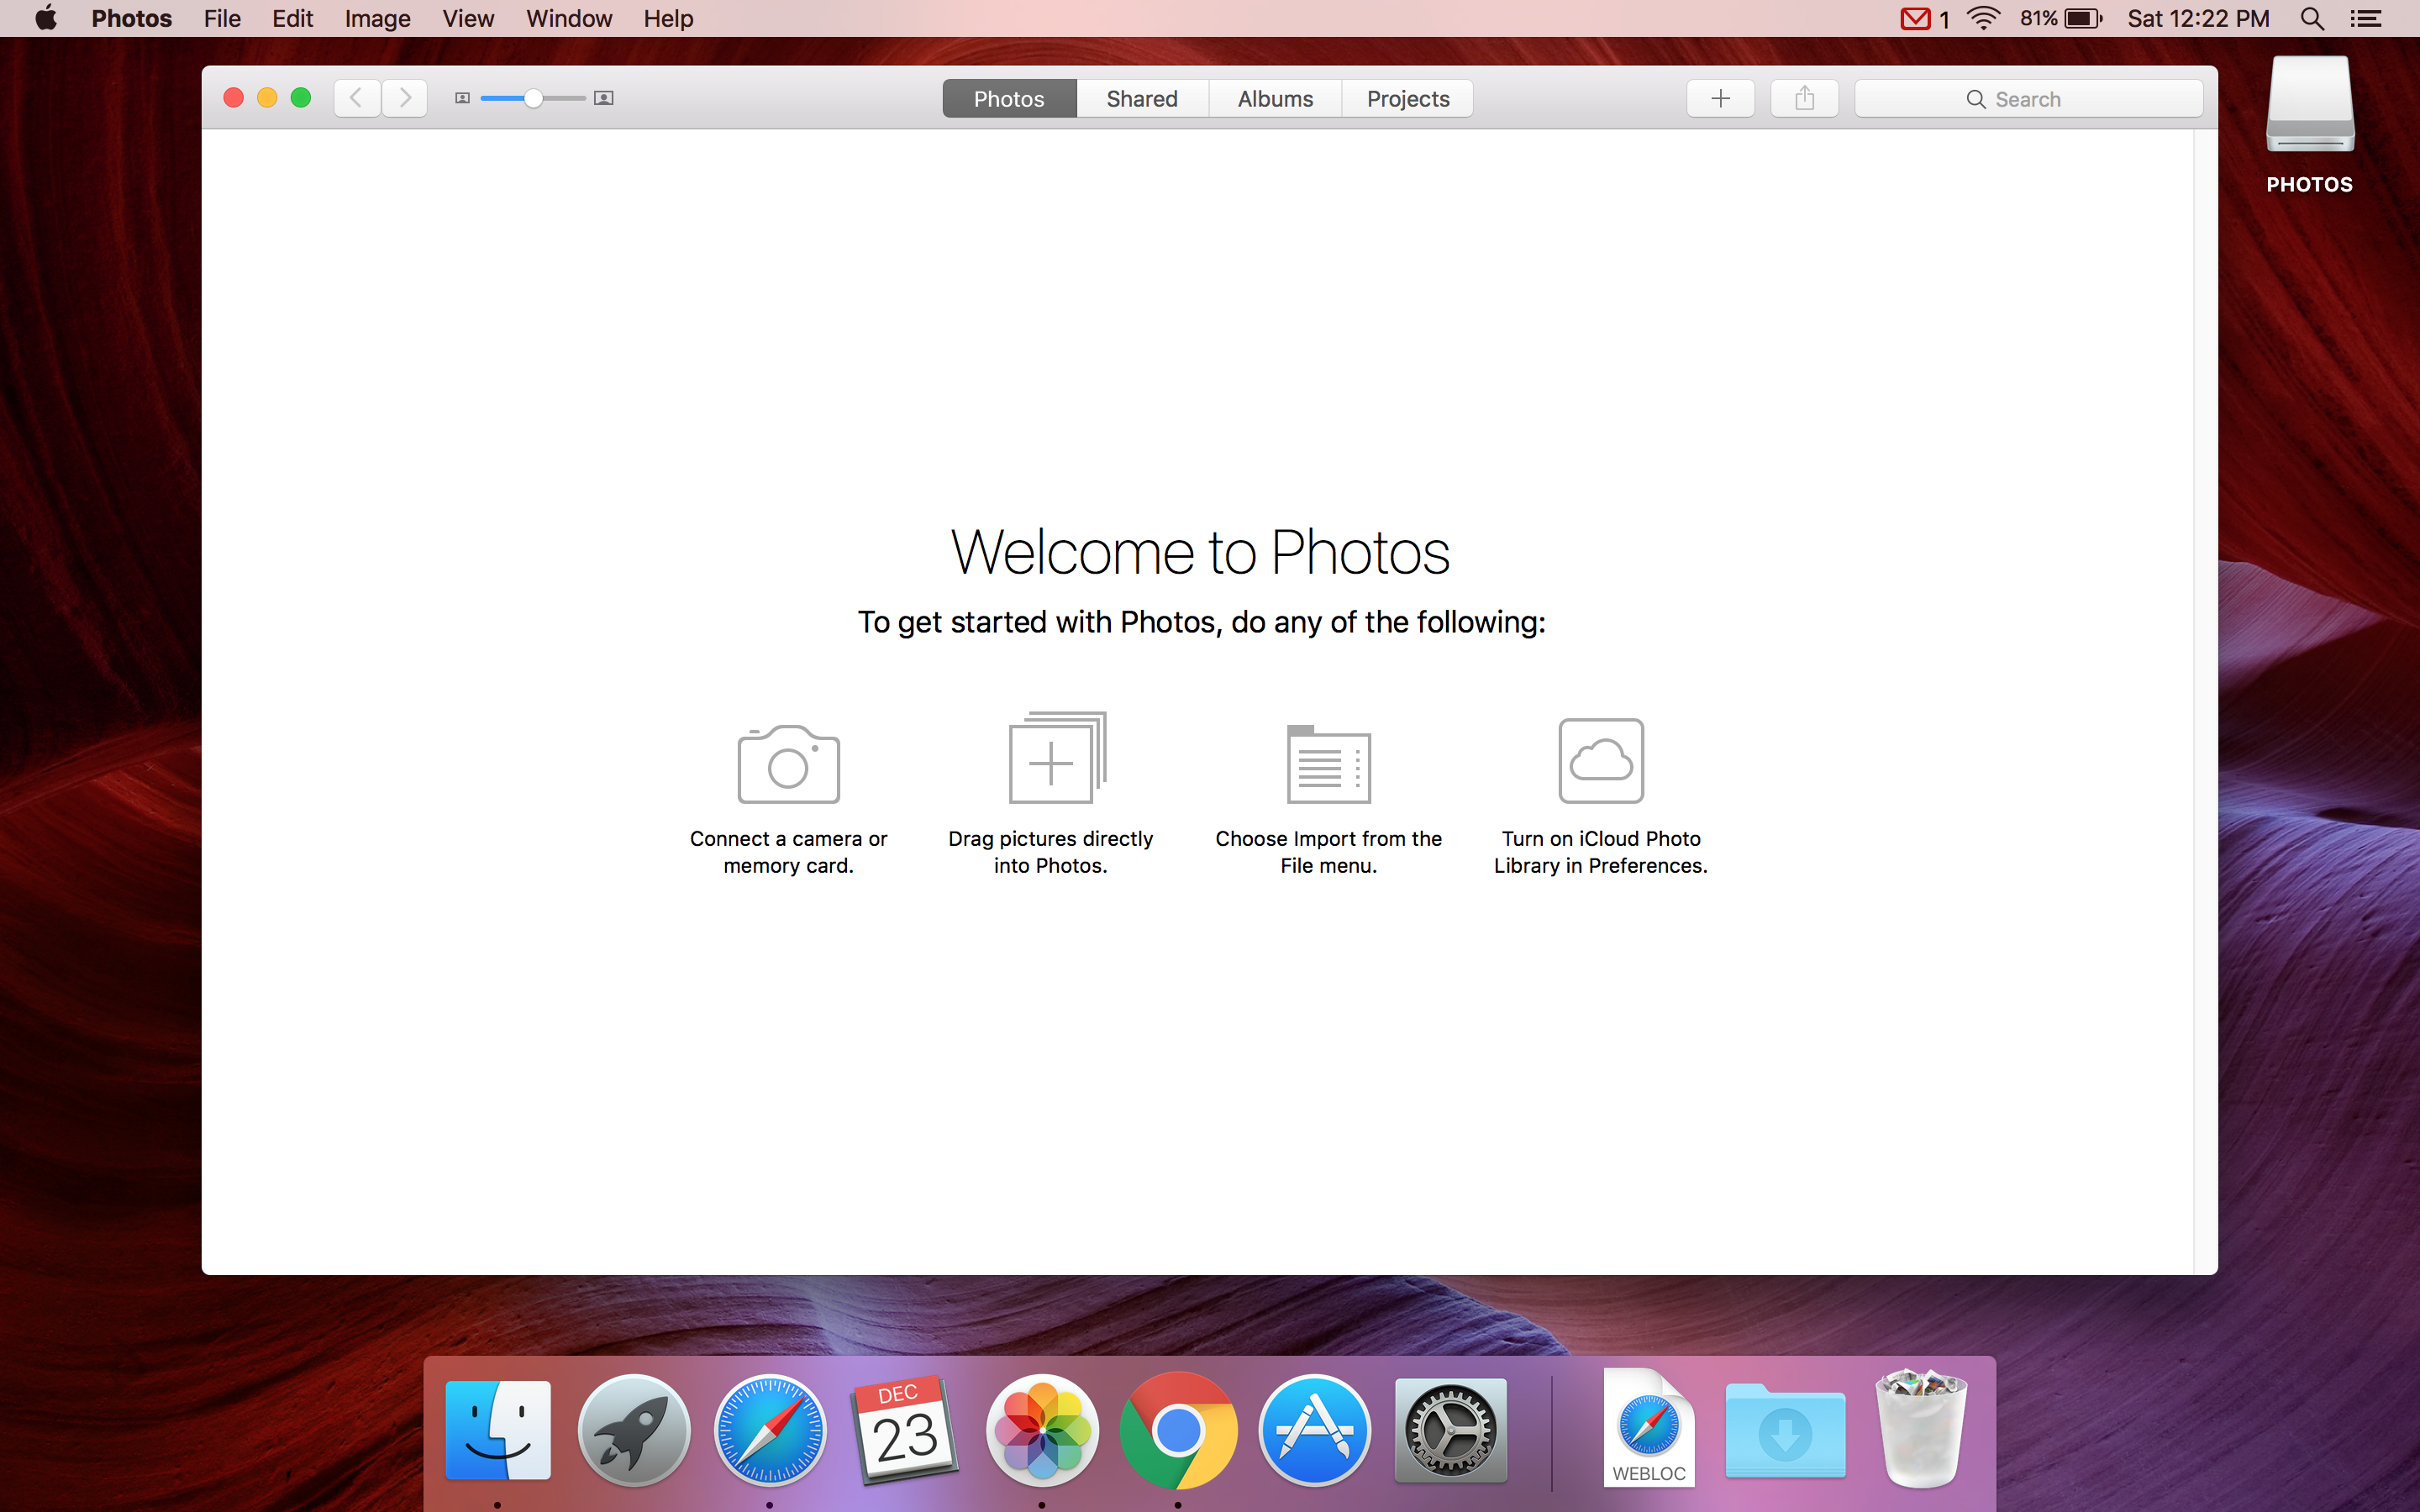Open Safari from the Dock

770,1430
